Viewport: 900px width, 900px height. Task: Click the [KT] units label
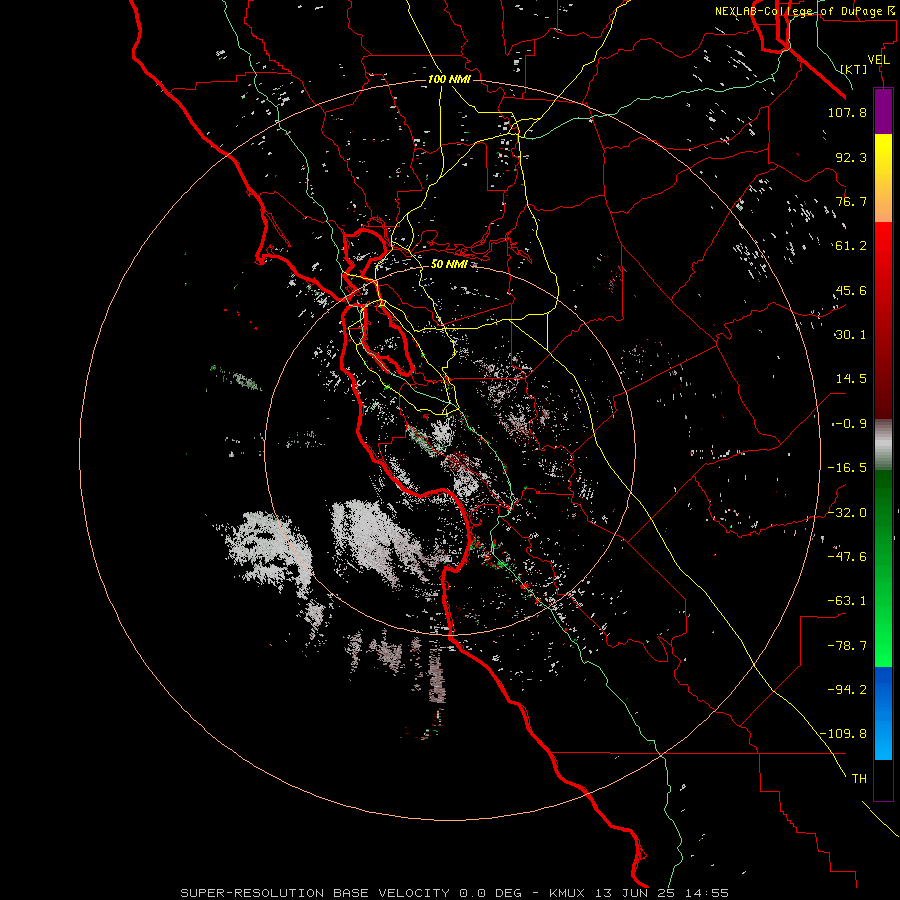click(x=854, y=69)
